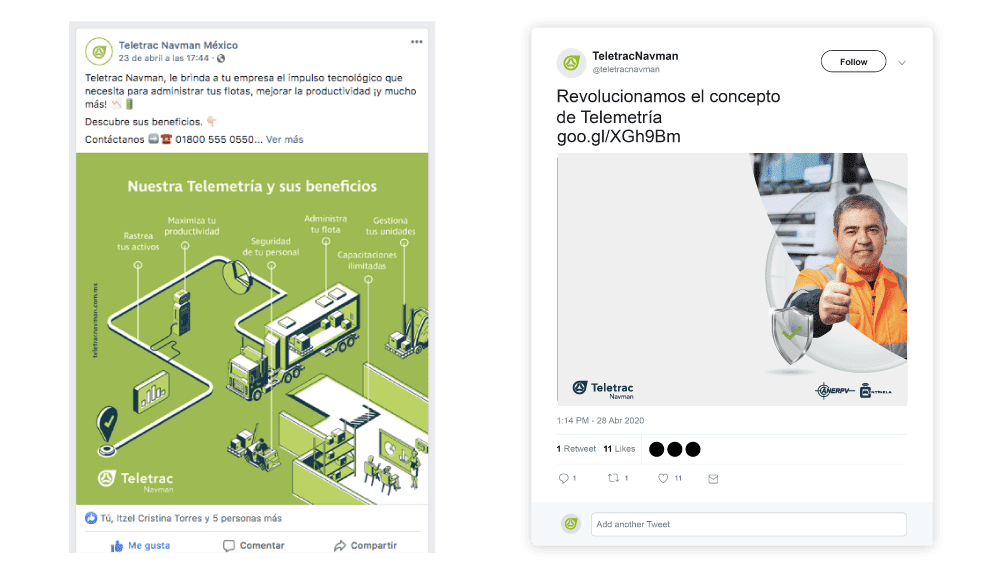
Task: Click the TeletracNavman Twitter avatar
Action: click(571, 62)
